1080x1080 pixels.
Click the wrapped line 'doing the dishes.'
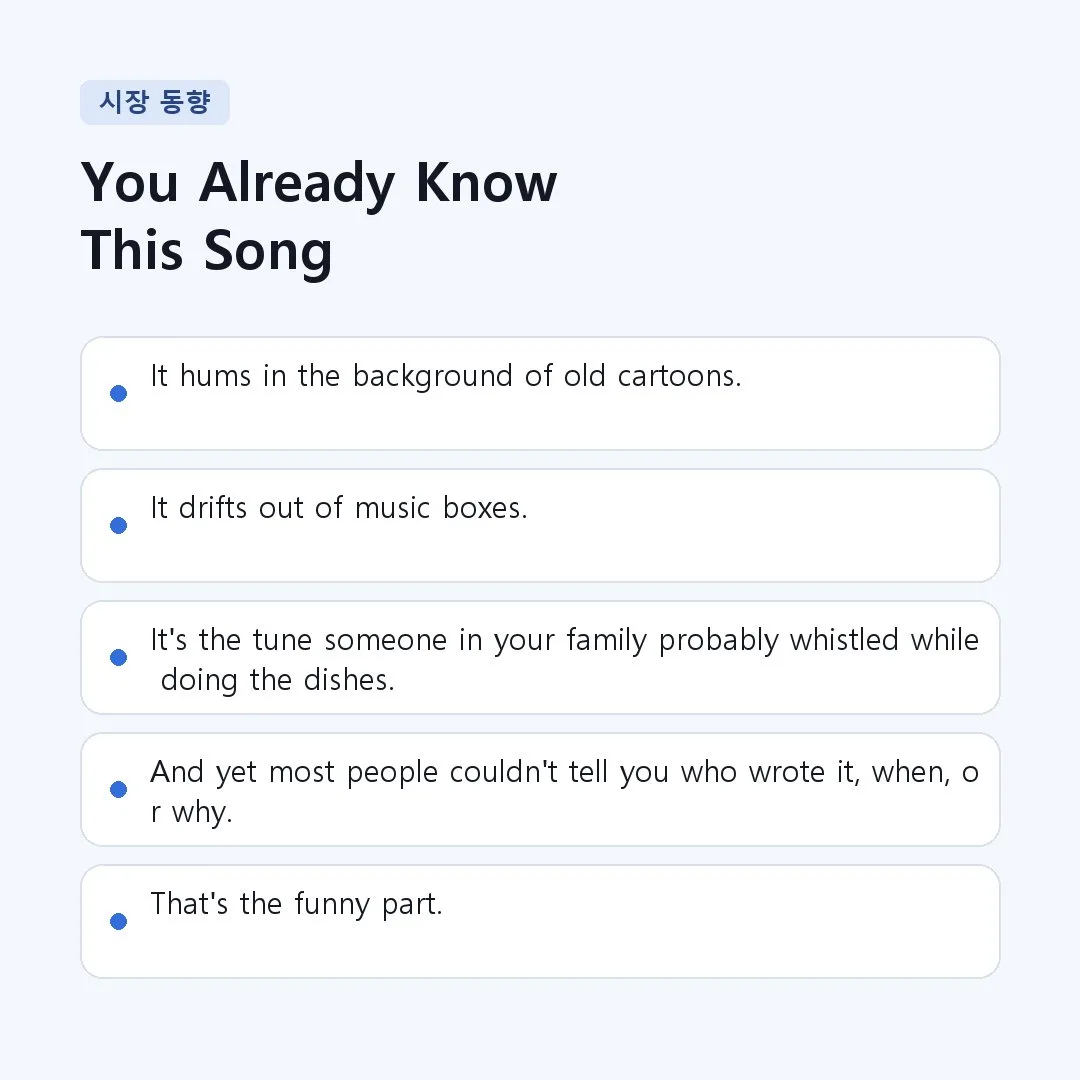[278, 681]
